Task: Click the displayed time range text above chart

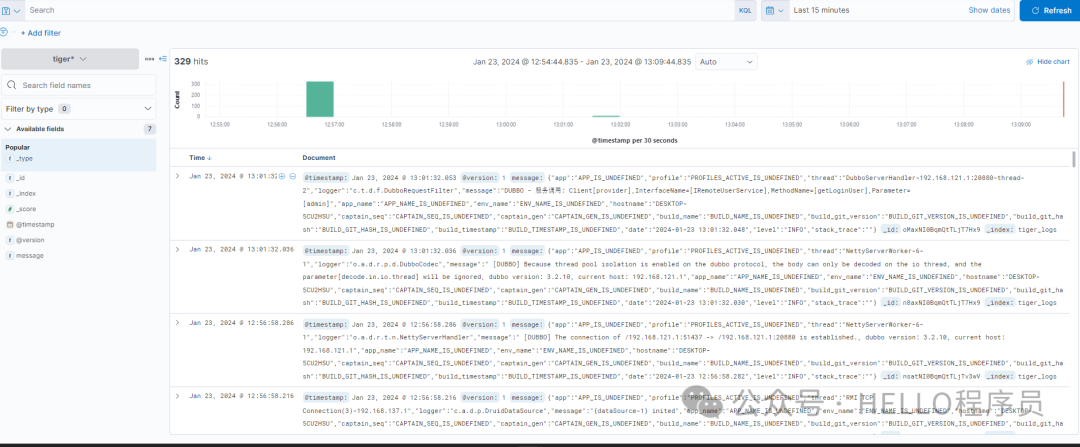Action: (x=581, y=61)
